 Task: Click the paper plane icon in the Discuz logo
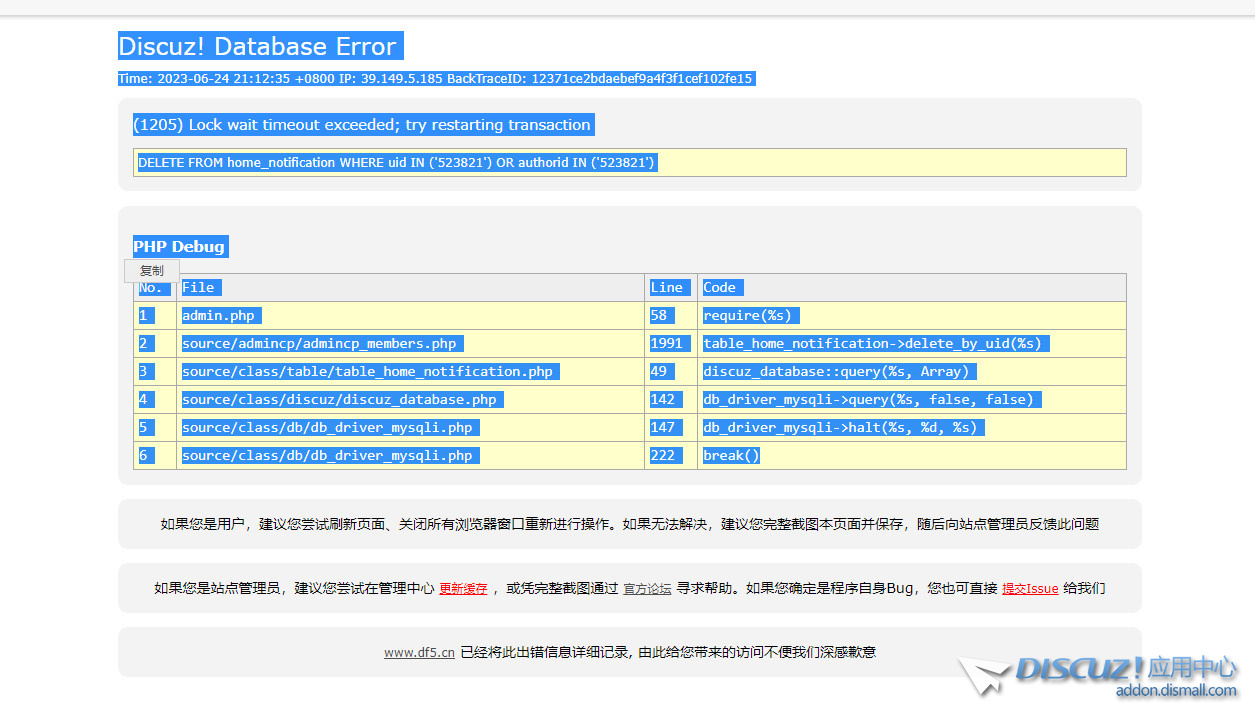985,676
